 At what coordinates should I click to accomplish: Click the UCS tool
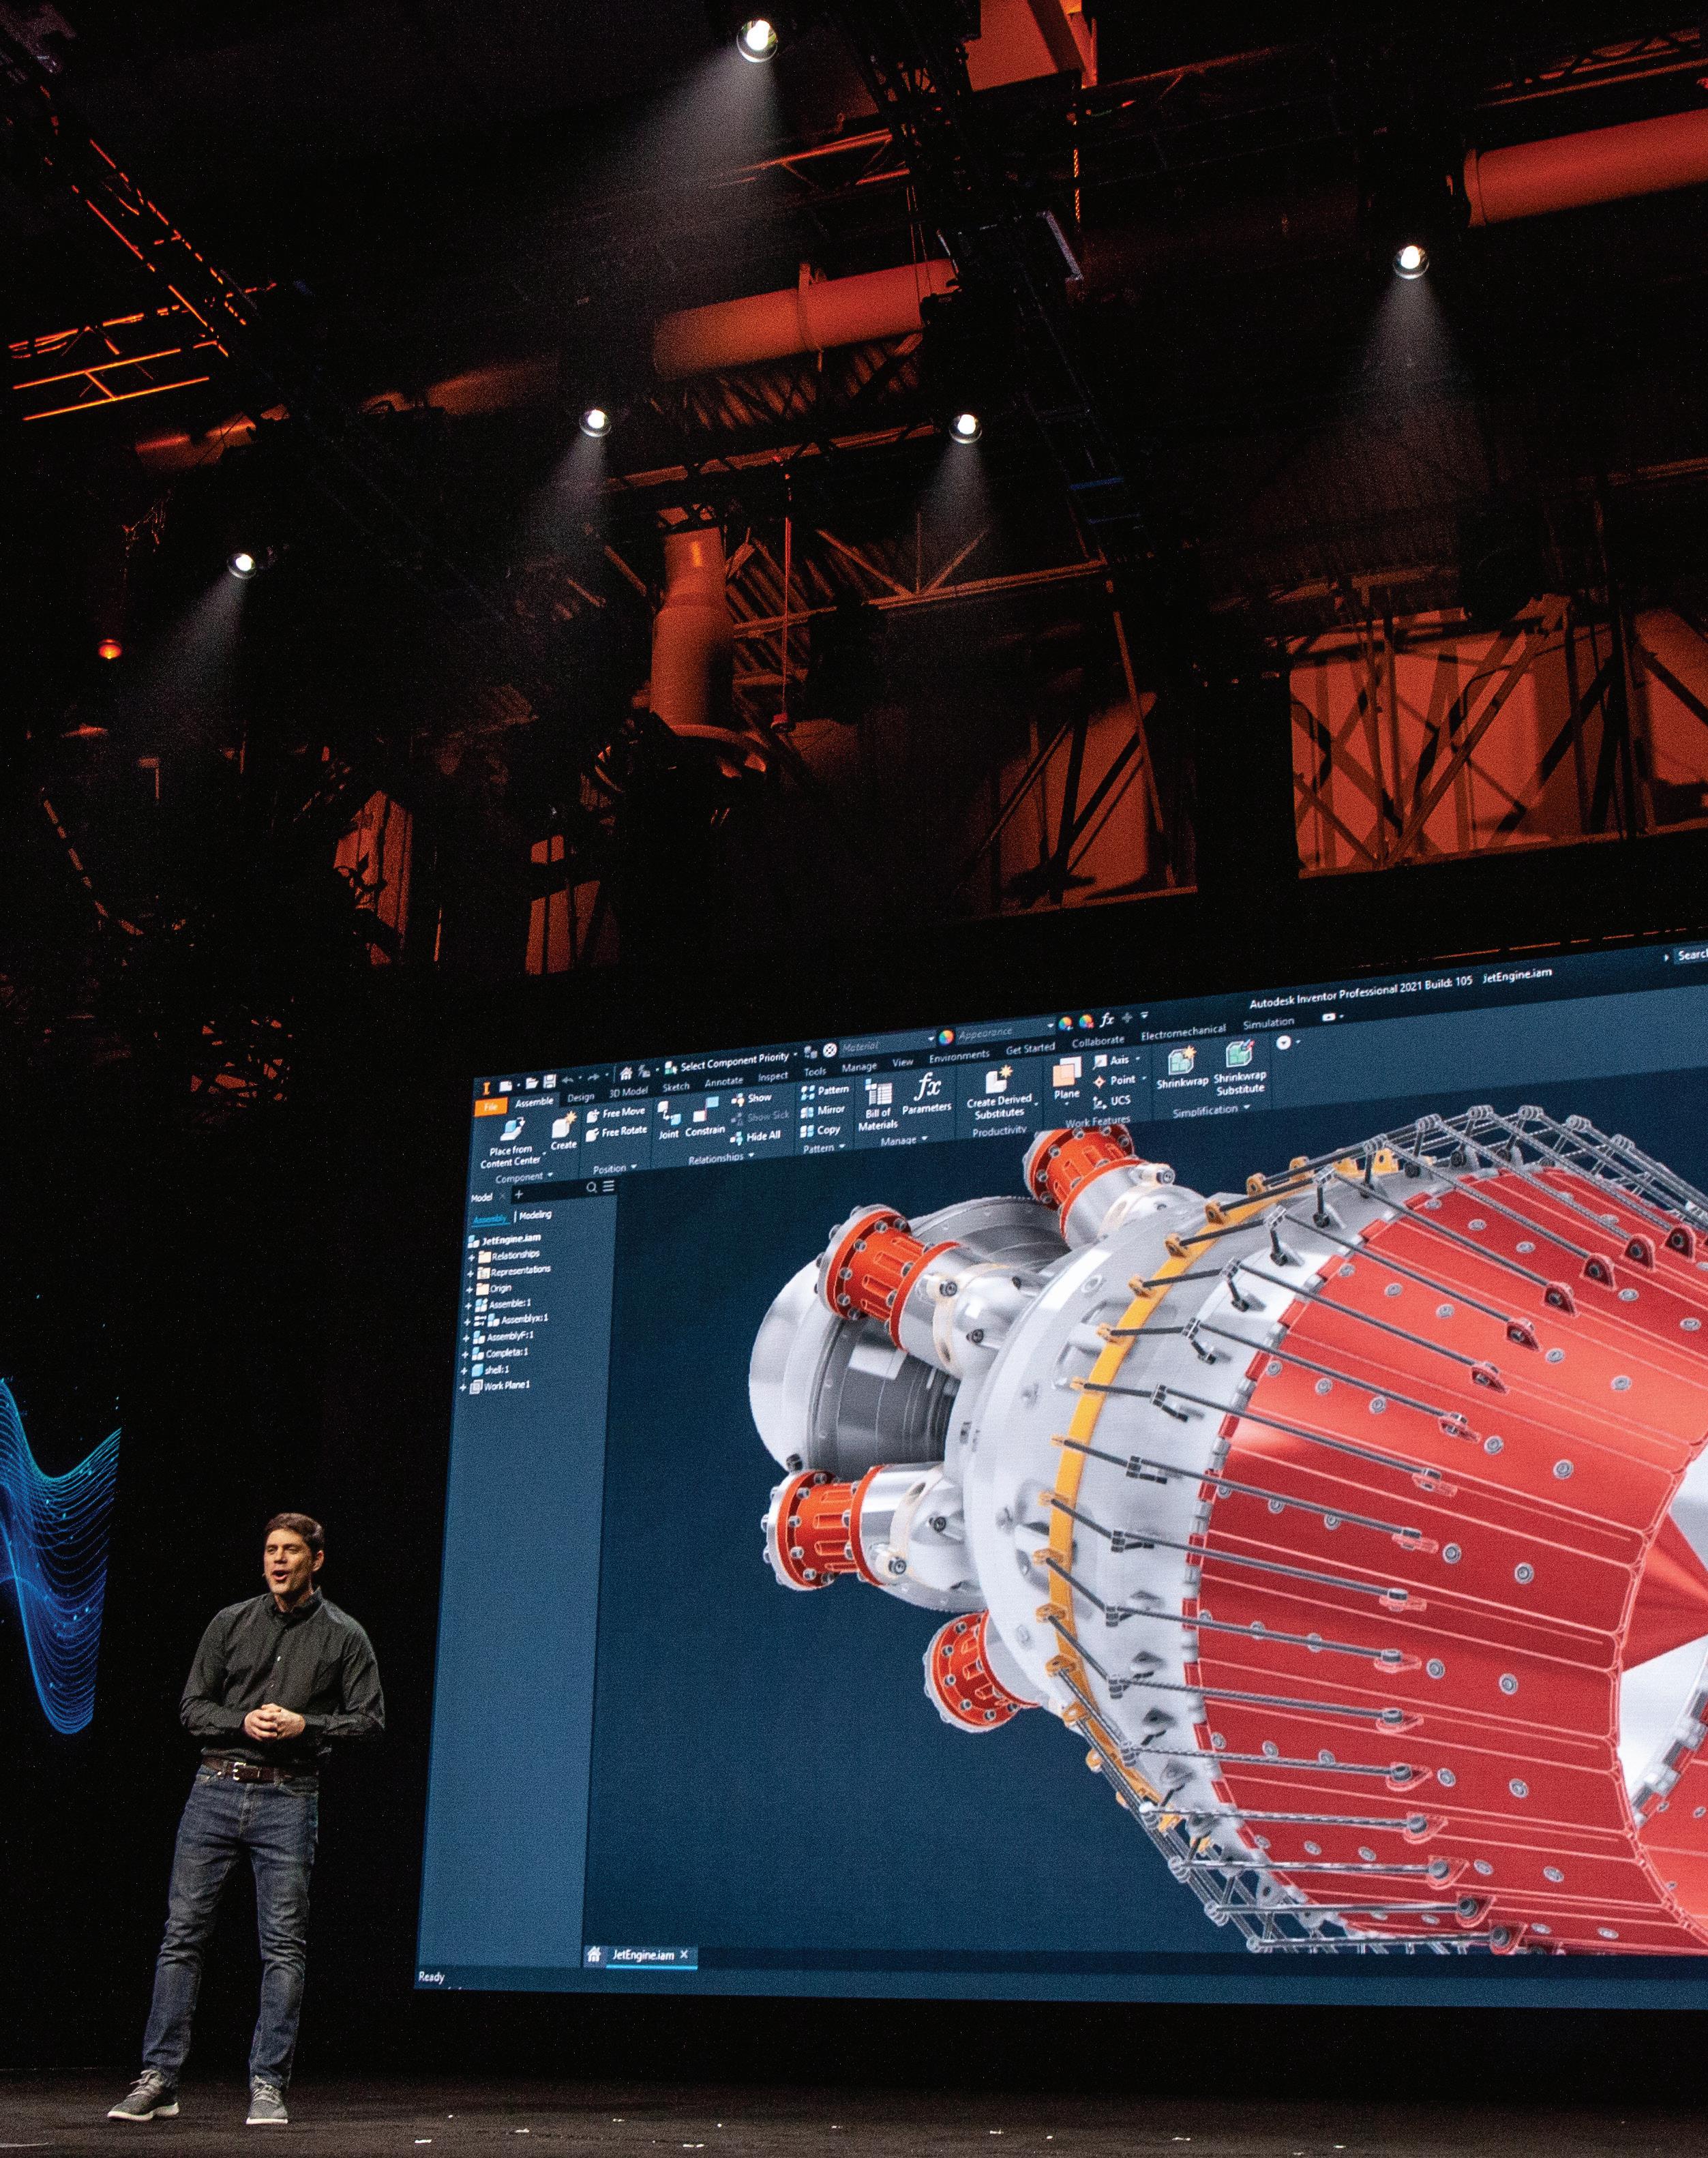(x=1112, y=1101)
